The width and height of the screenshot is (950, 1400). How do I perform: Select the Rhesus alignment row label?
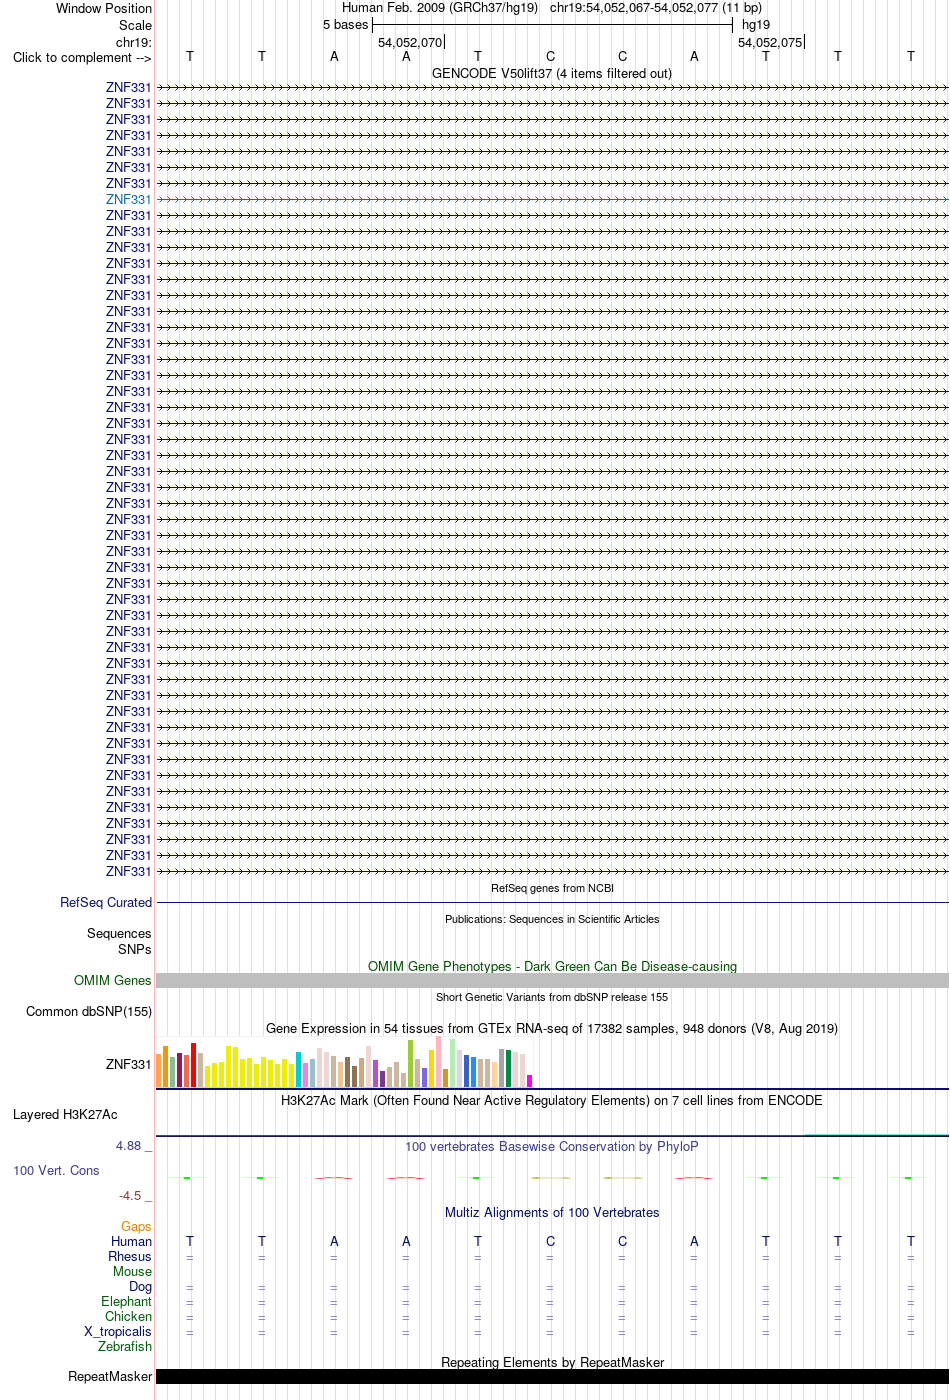point(130,1256)
